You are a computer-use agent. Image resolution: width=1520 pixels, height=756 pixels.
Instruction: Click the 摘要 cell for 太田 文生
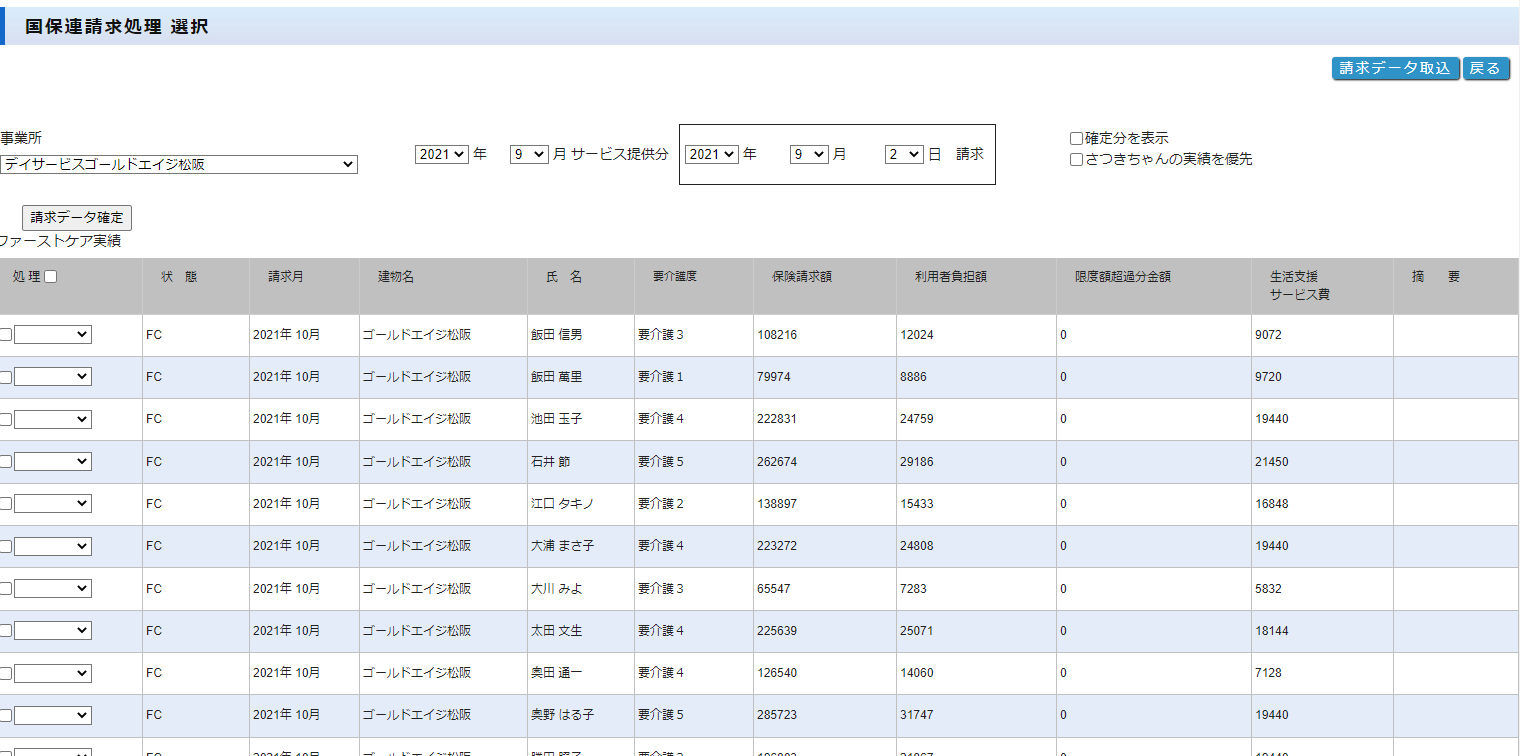tap(1455, 631)
